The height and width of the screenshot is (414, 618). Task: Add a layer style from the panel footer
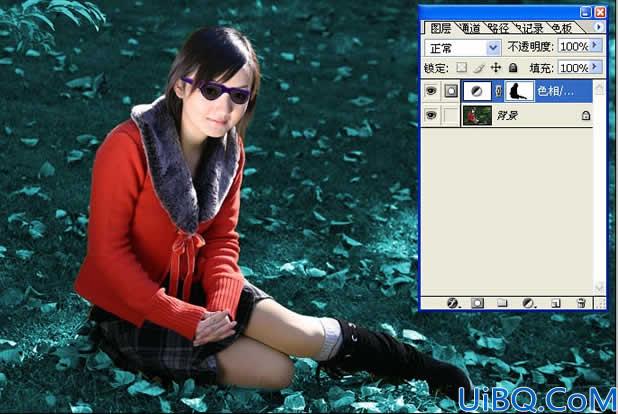tap(452, 303)
